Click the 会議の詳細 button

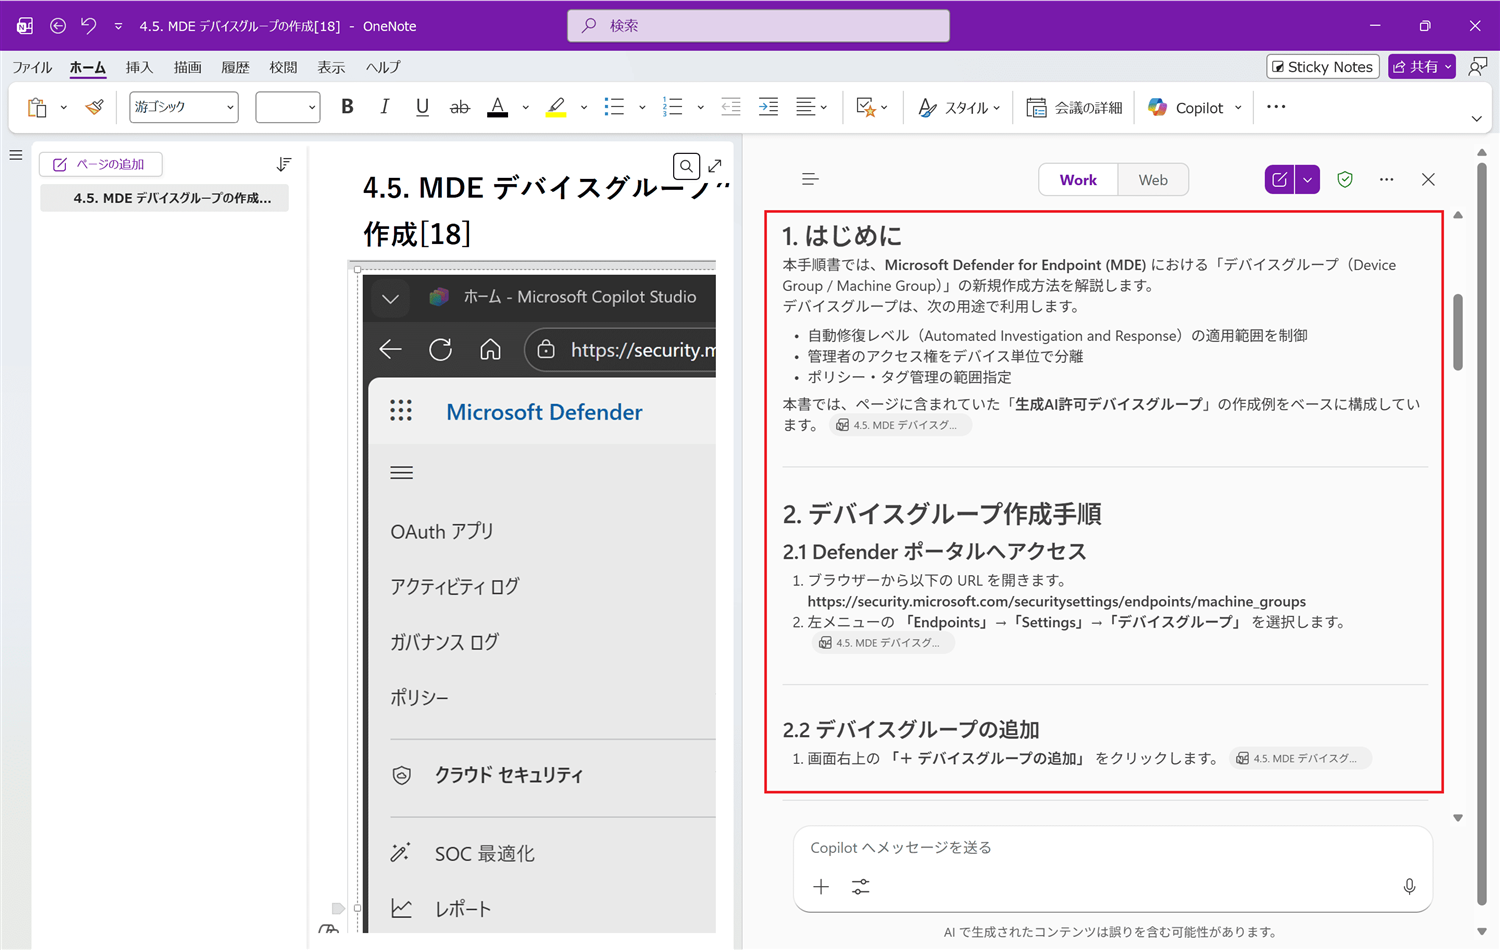1074,107
